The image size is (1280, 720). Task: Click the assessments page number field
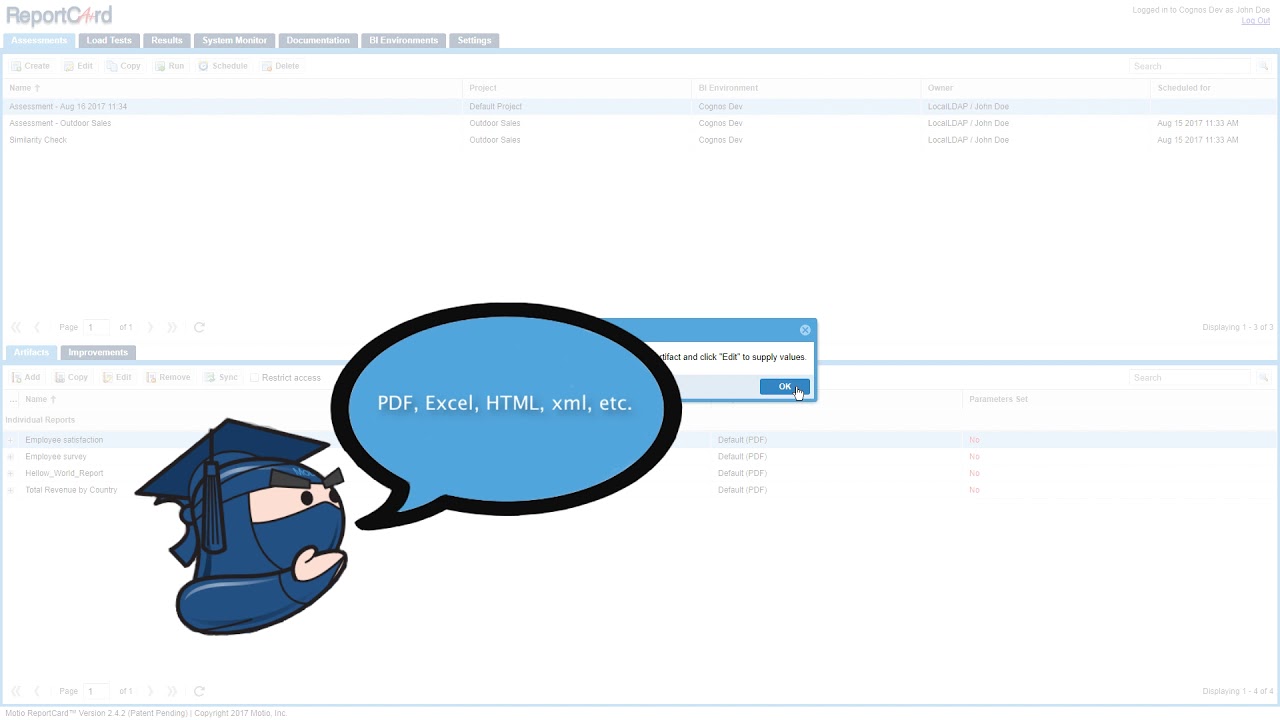(97, 327)
